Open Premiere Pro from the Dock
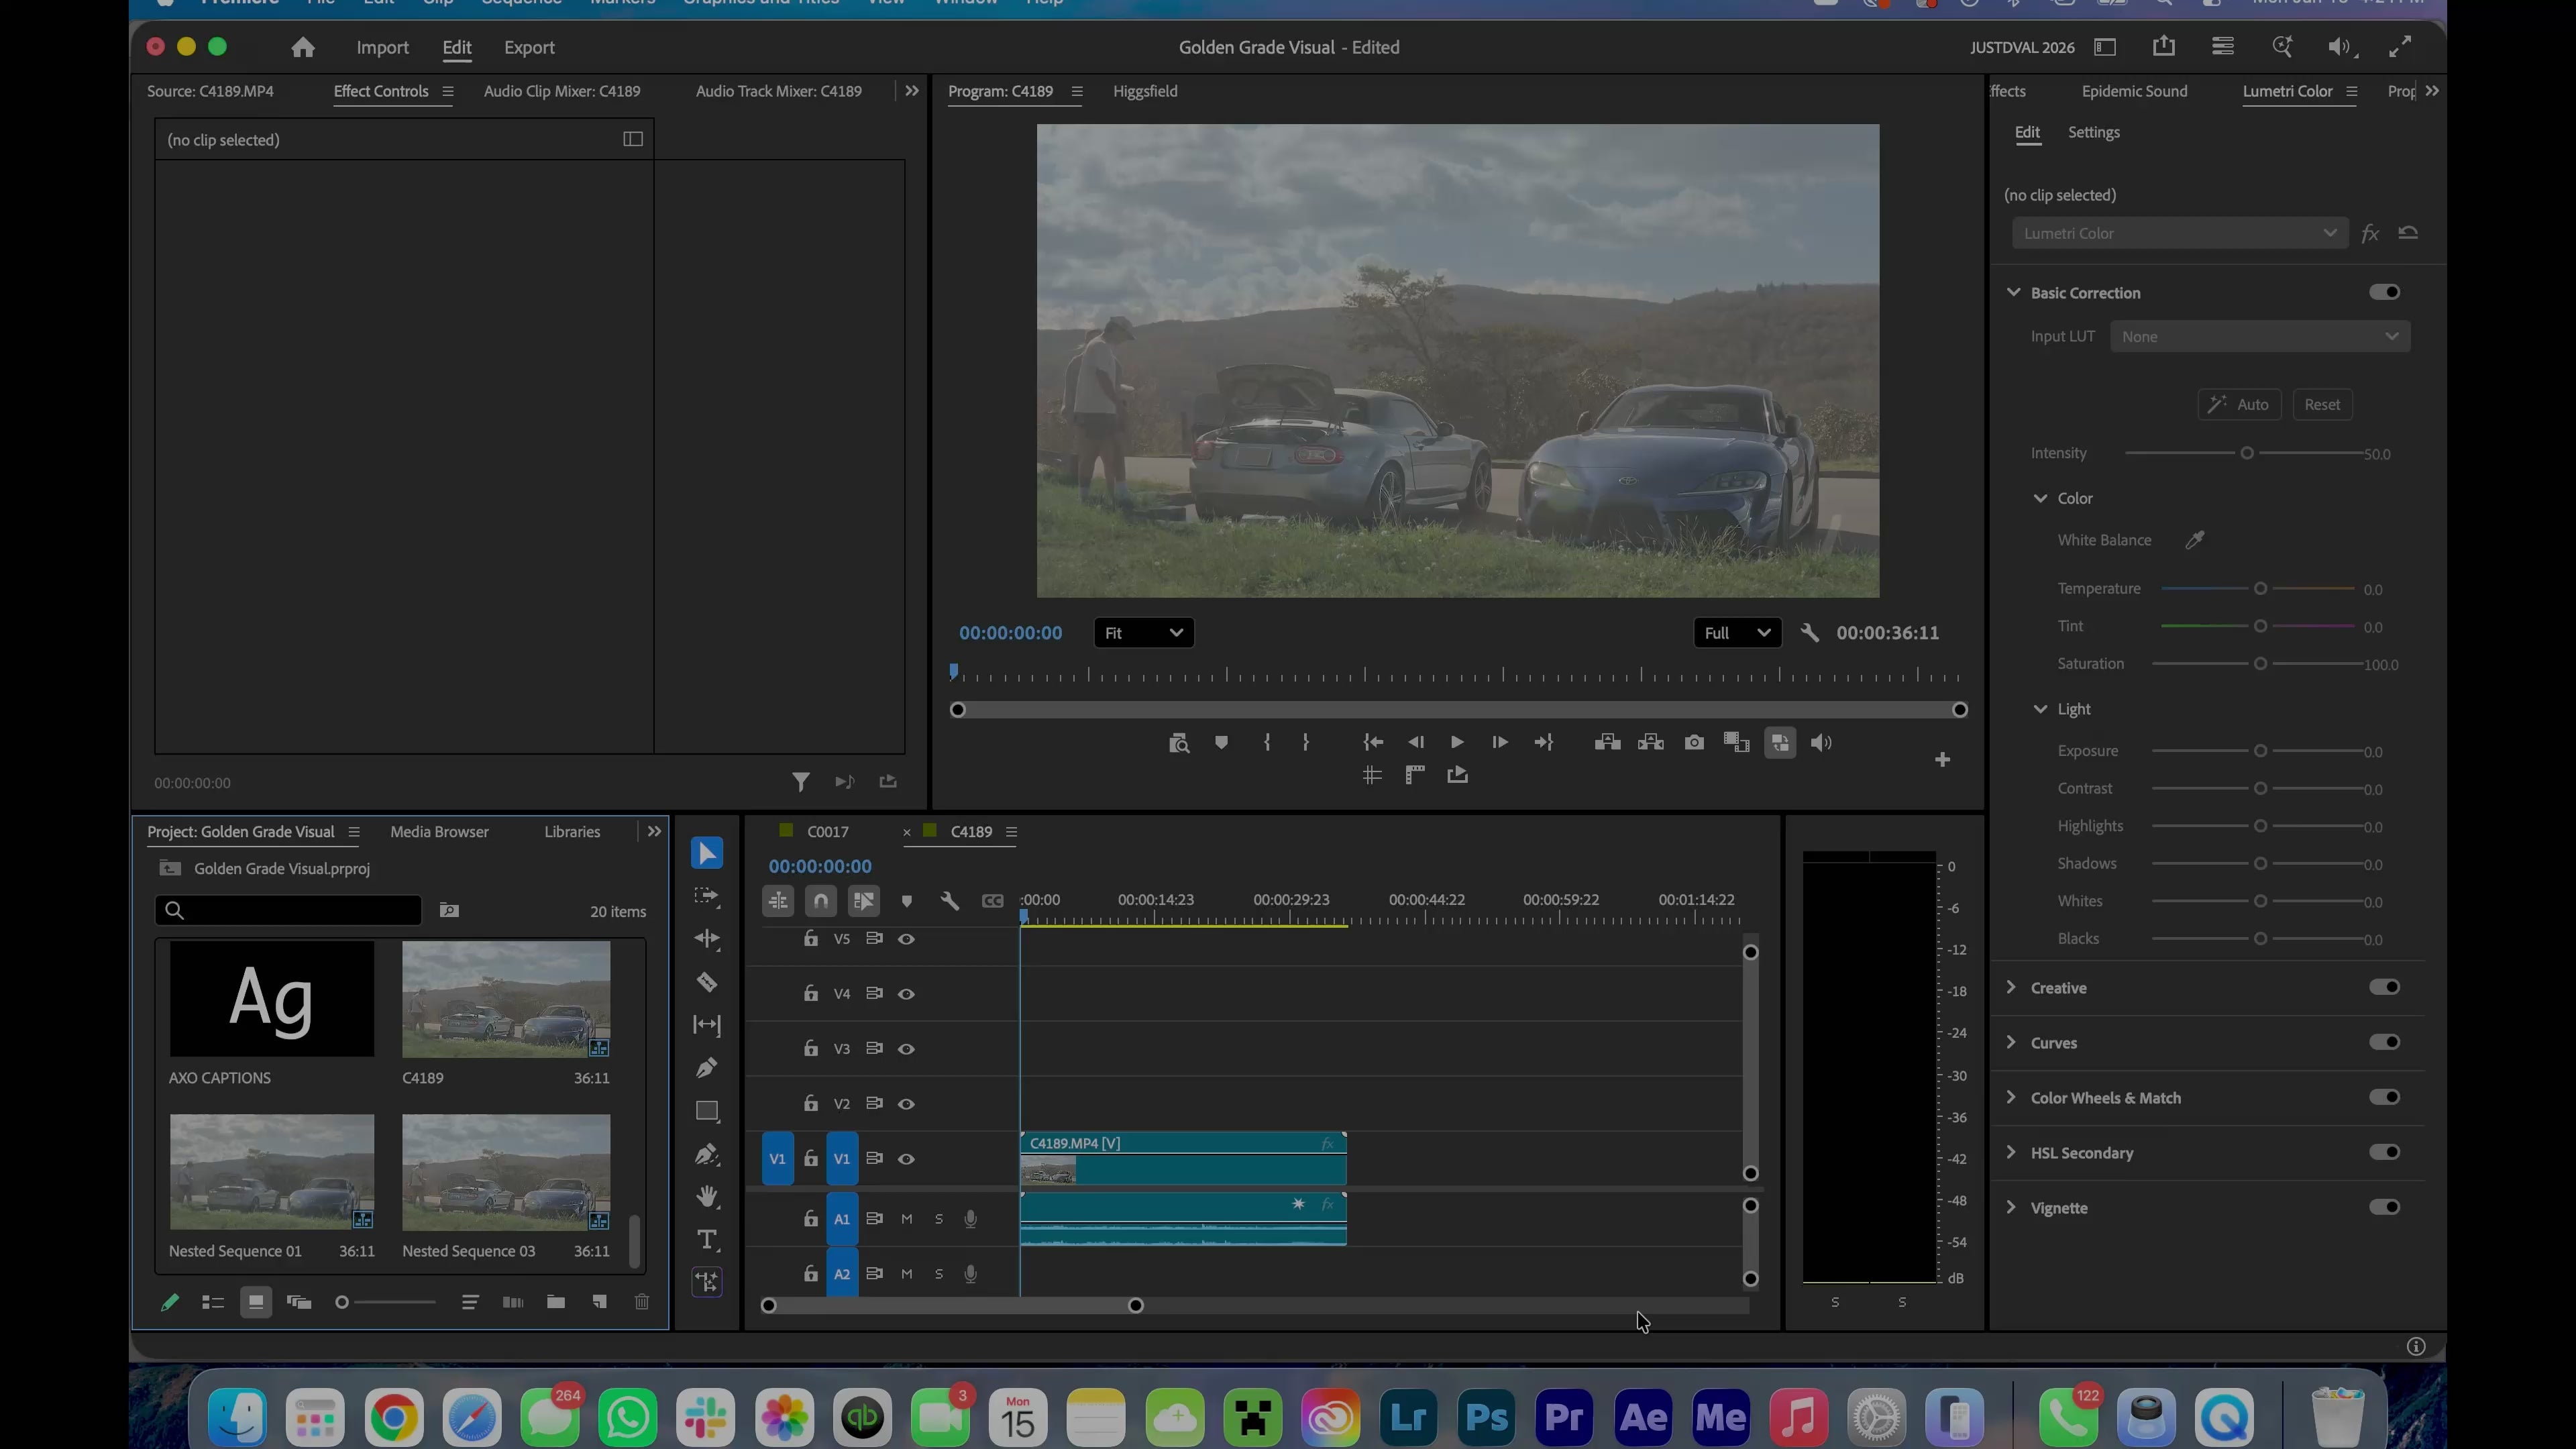 click(x=1565, y=1417)
